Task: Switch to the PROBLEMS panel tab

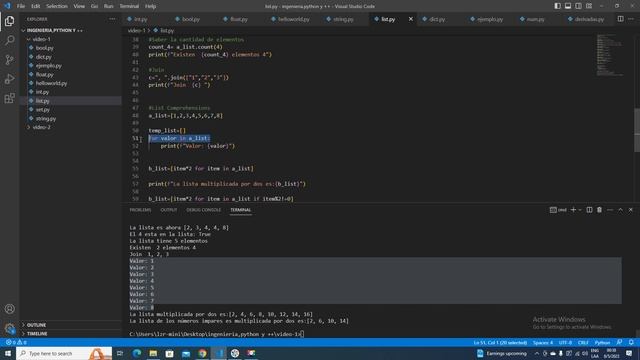Action: [140, 210]
